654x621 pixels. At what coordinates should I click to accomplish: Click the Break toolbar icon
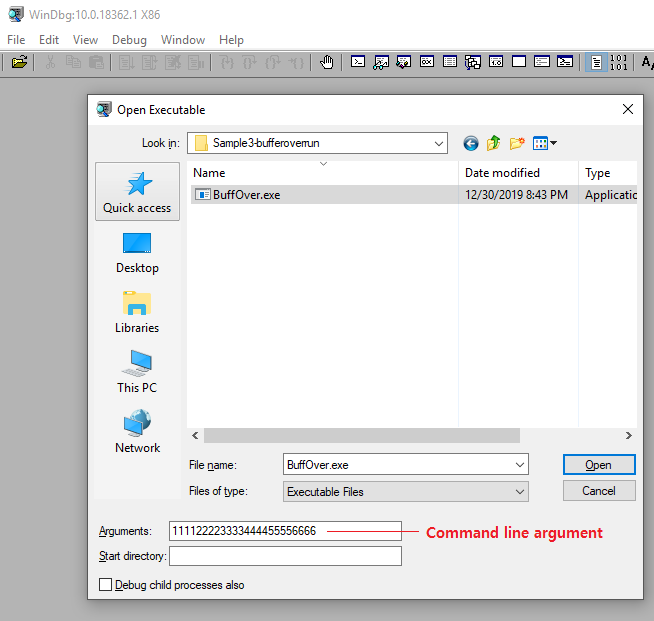[x=195, y=62]
